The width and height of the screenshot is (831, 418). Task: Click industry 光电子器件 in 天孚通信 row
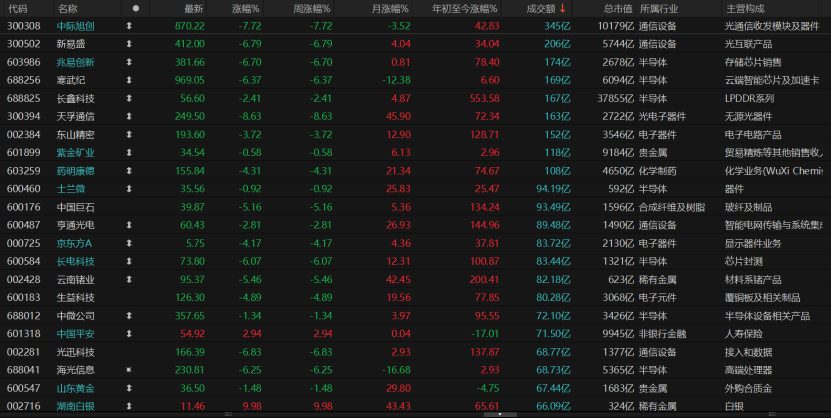(x=662, y=117)
